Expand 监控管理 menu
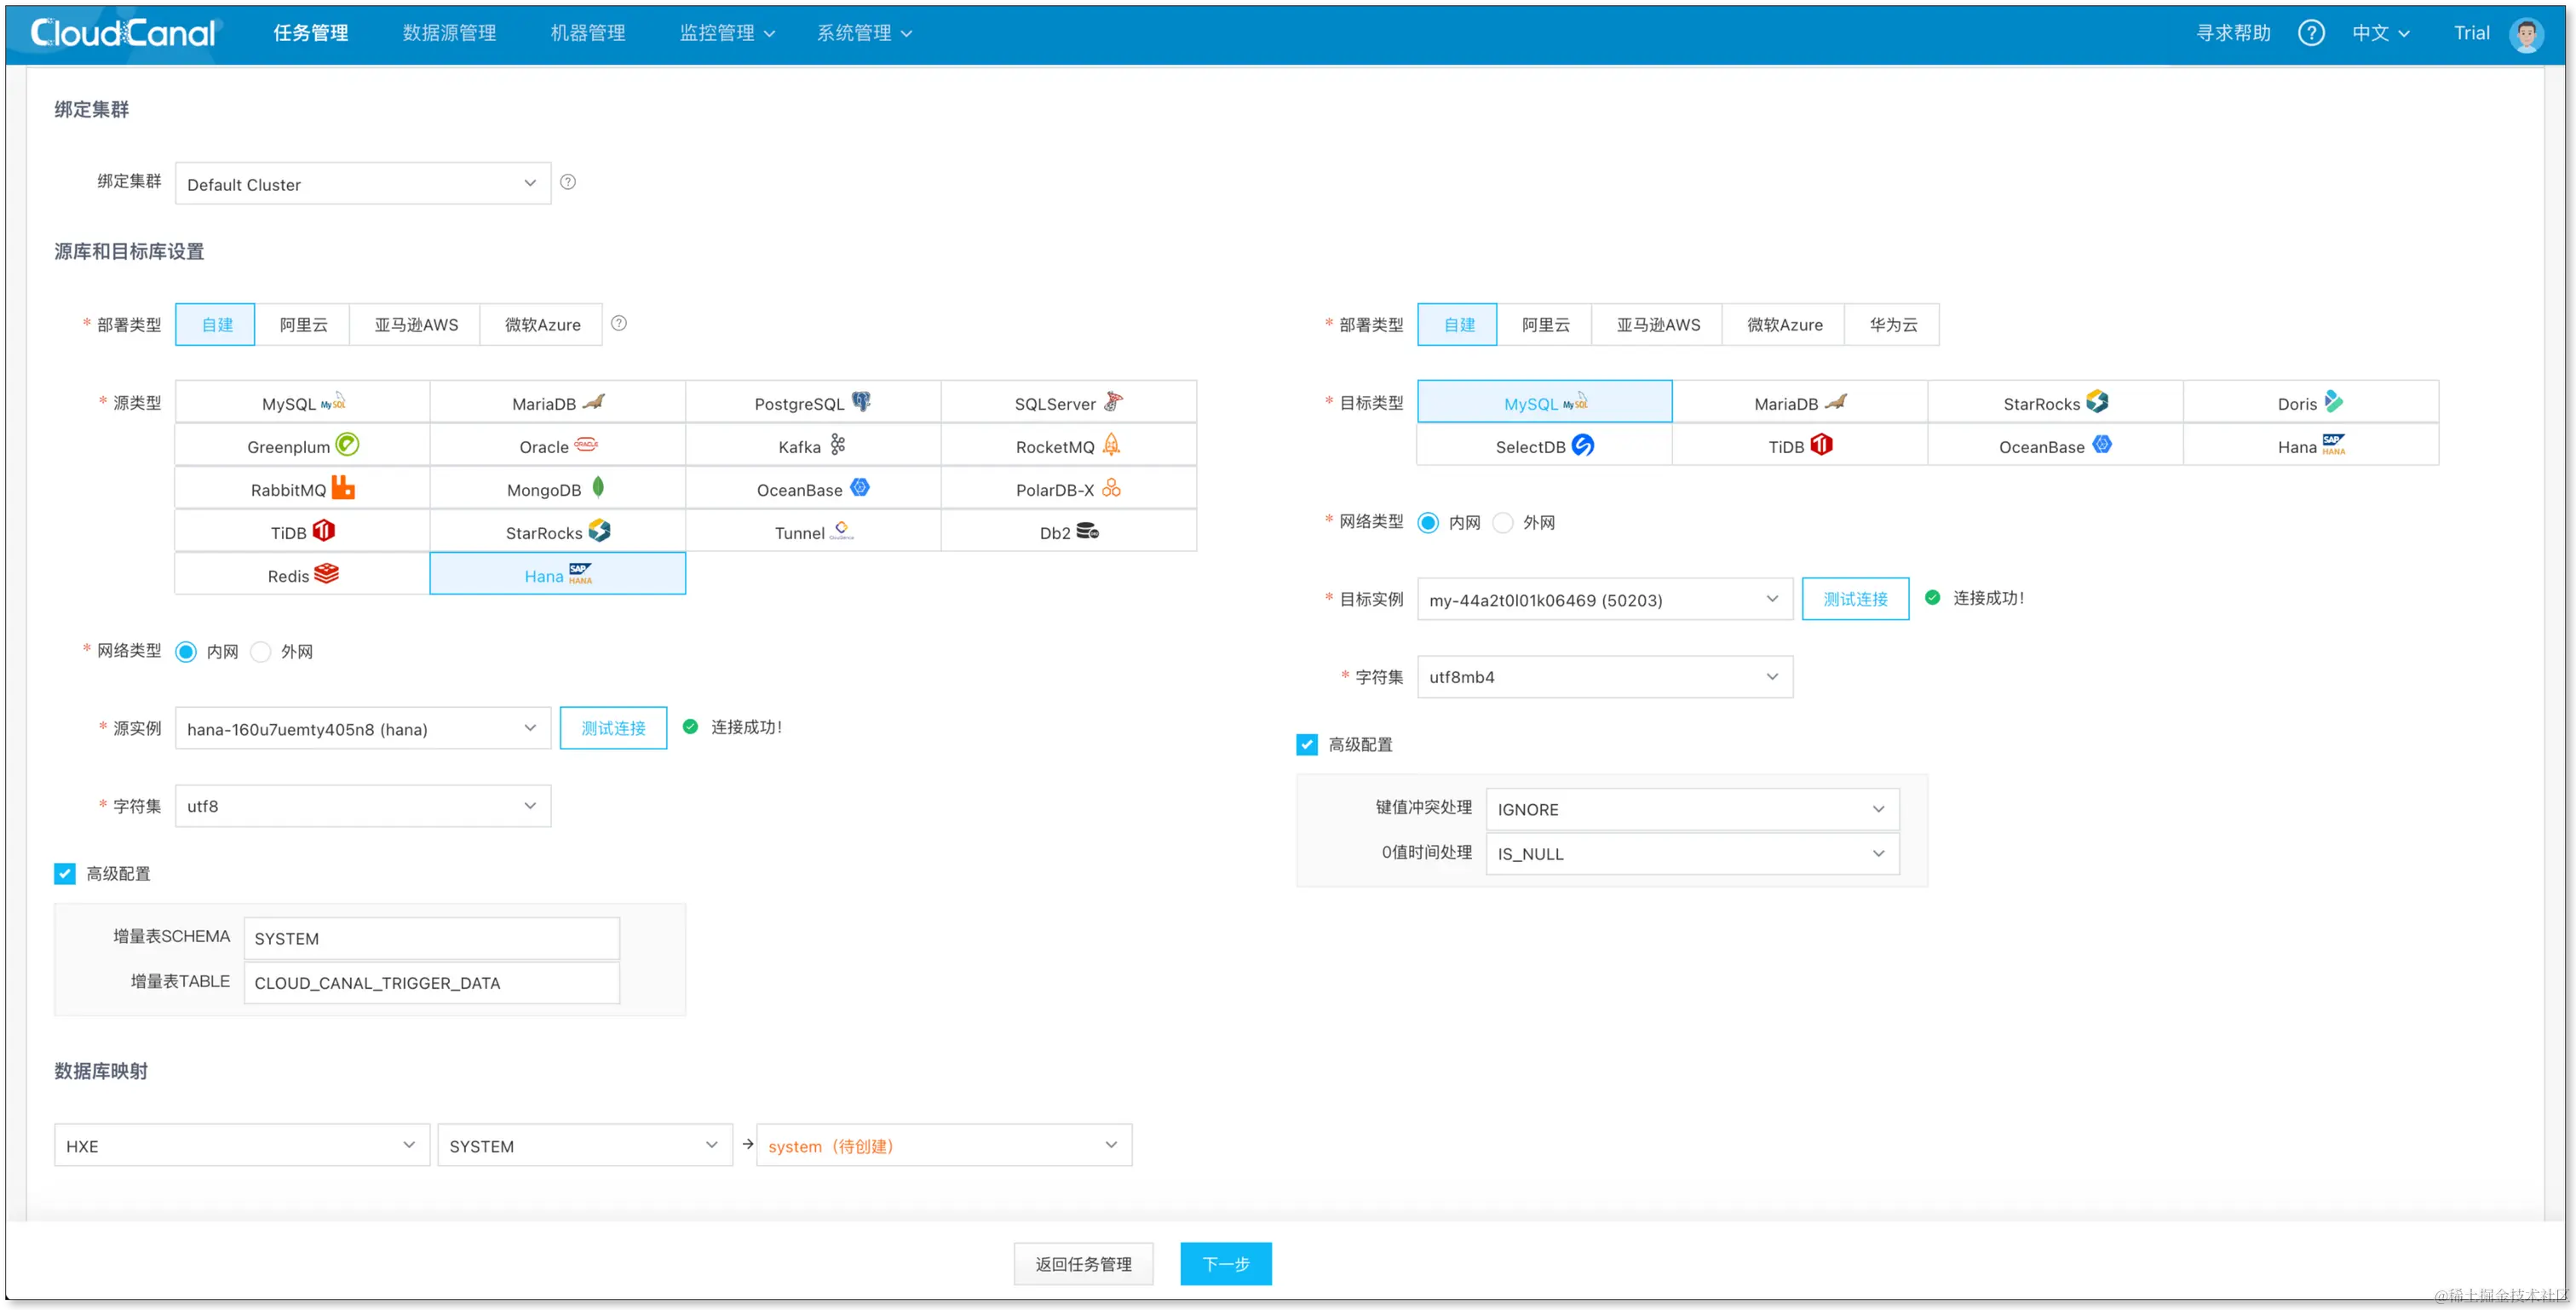The width and height of the screenshot is (2576, 1310). 727,33
